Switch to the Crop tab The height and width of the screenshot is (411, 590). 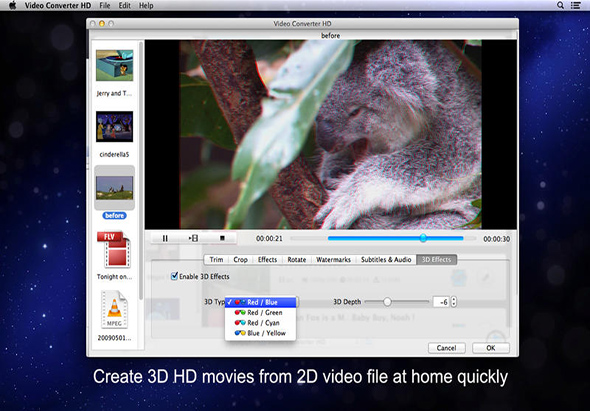[x=240, y=260]
